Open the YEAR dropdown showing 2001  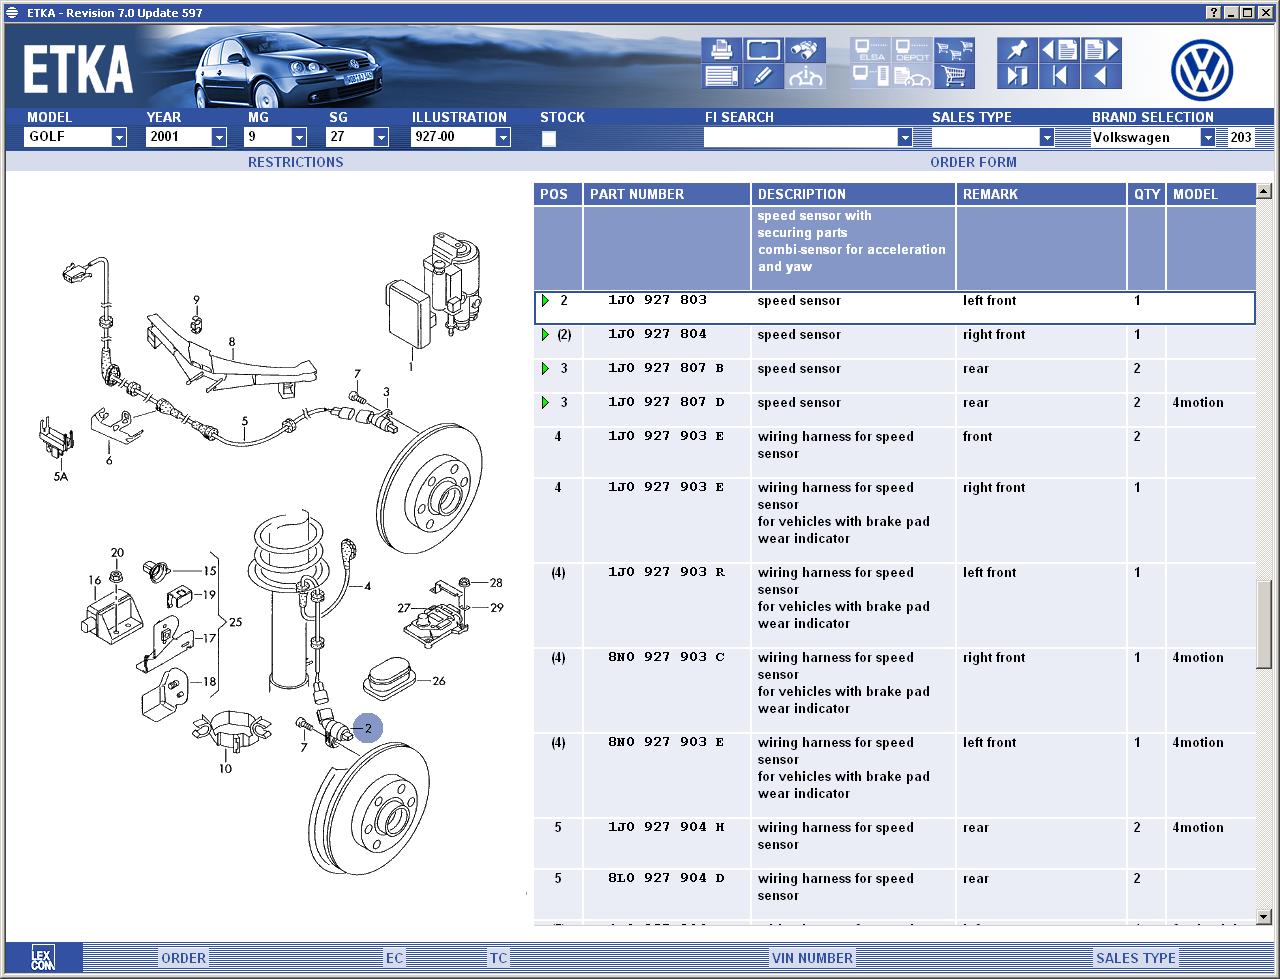click(x=219, y=137)
